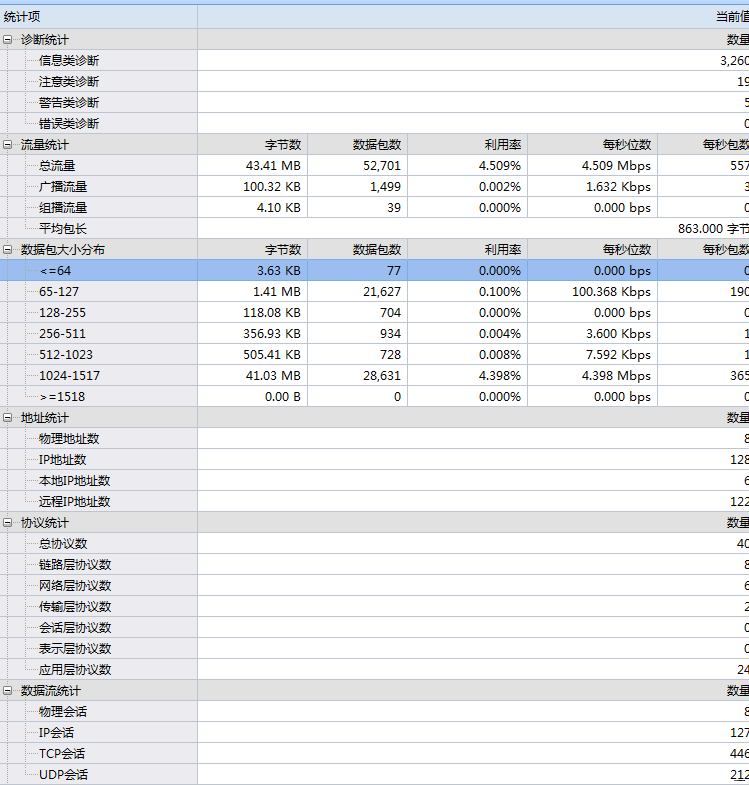Select the 物理会话 row
Viewport: 749px width, 785px height.
click(374, 712)
